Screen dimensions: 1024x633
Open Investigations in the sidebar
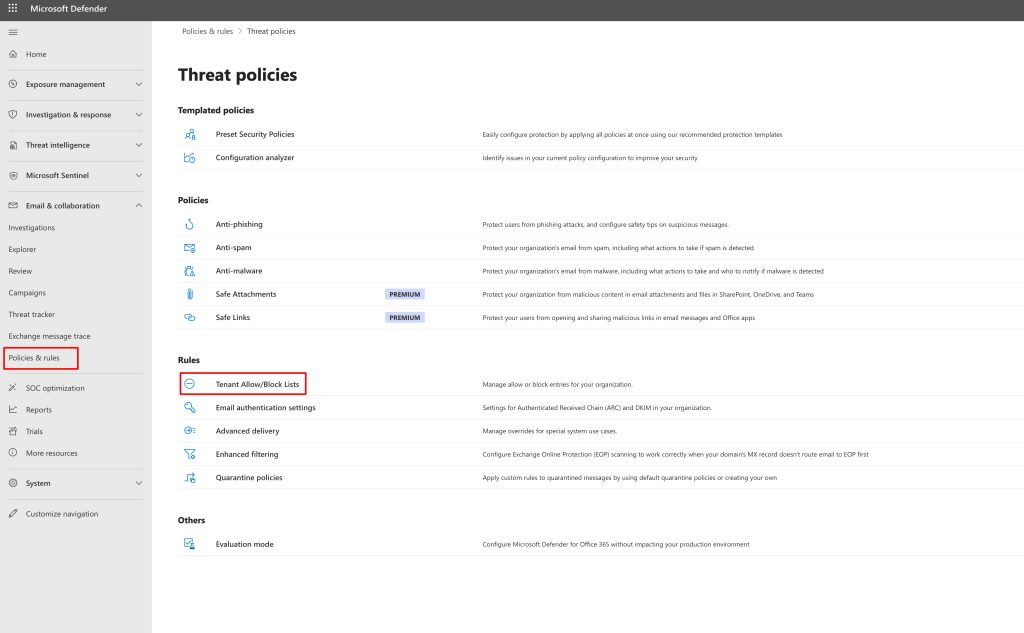(31, 228)
